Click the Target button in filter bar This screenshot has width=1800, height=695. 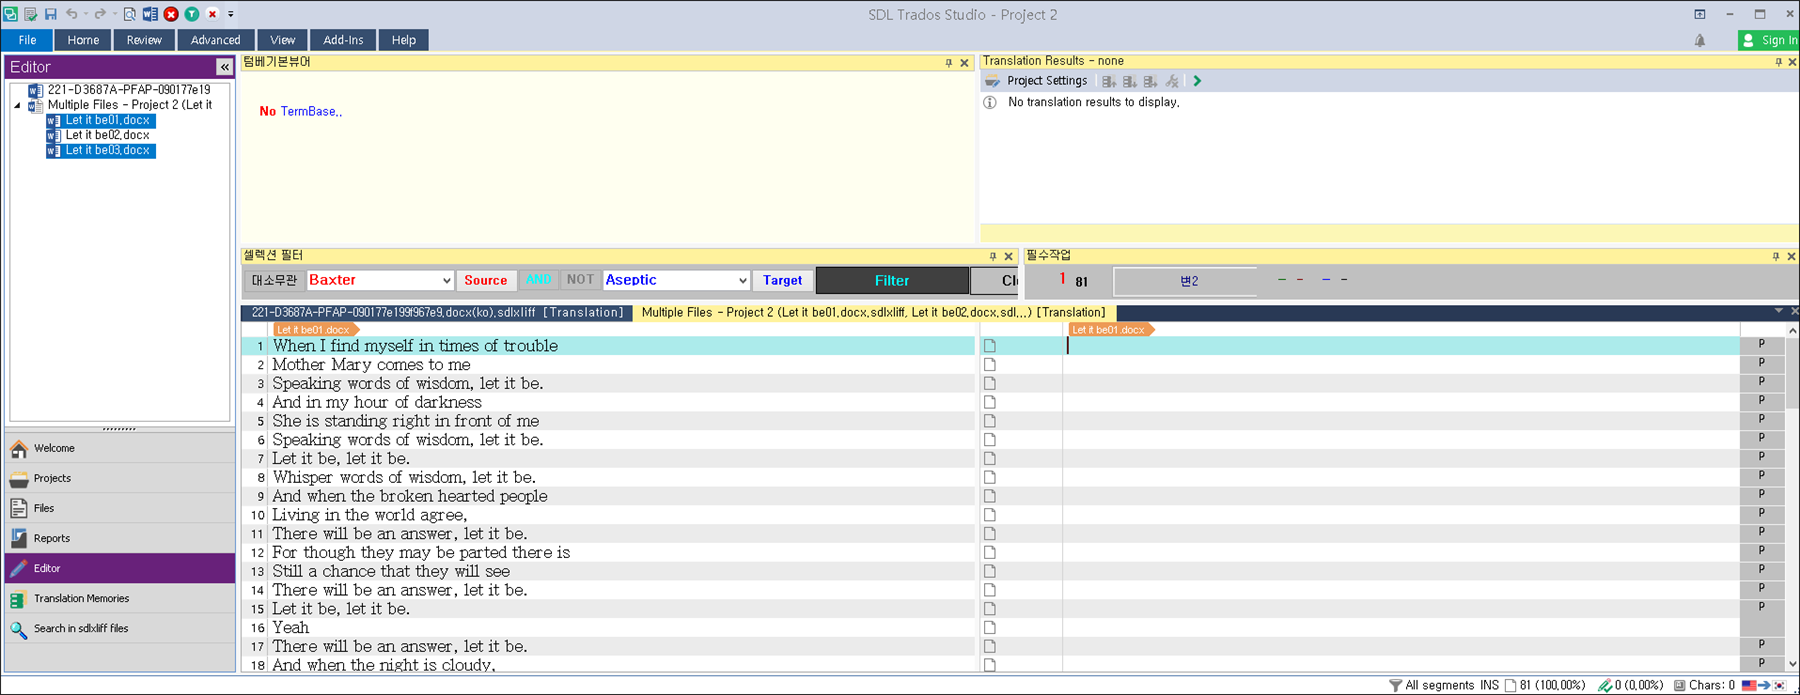click(x=782, y=281)
